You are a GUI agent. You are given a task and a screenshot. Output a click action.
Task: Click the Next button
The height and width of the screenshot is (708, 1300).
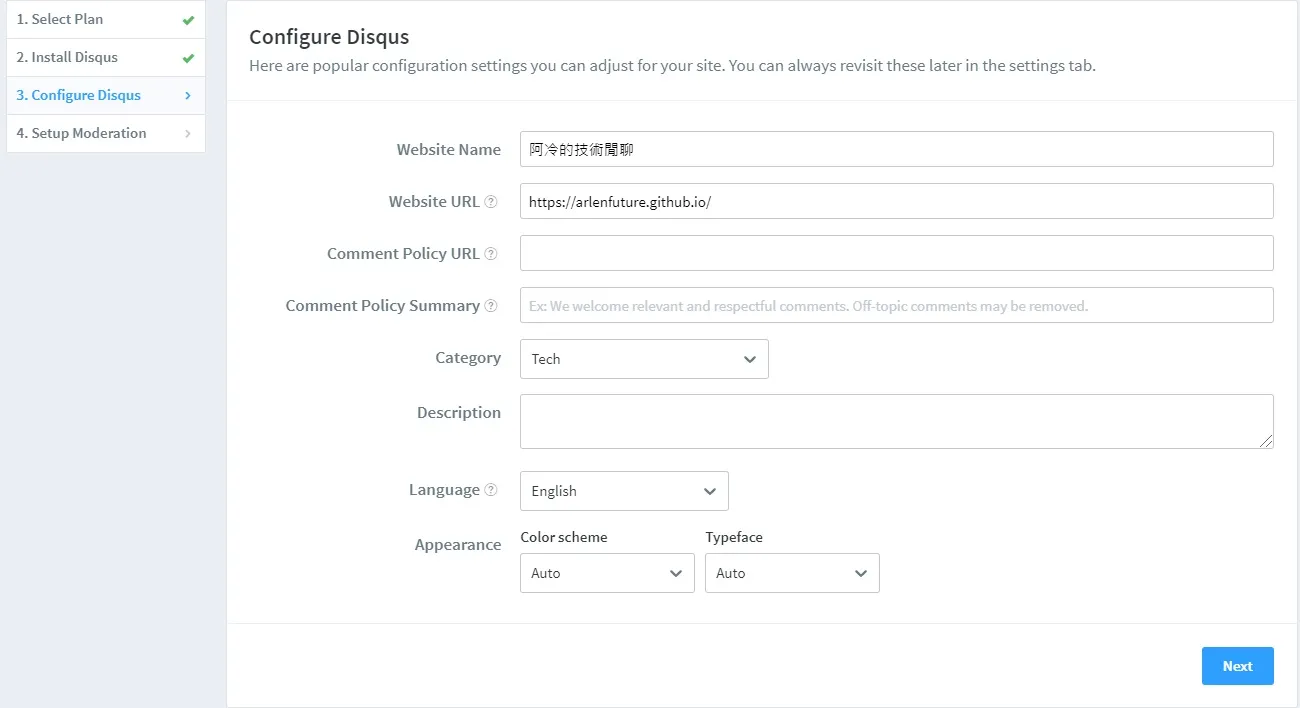[x=1237, y=666]
